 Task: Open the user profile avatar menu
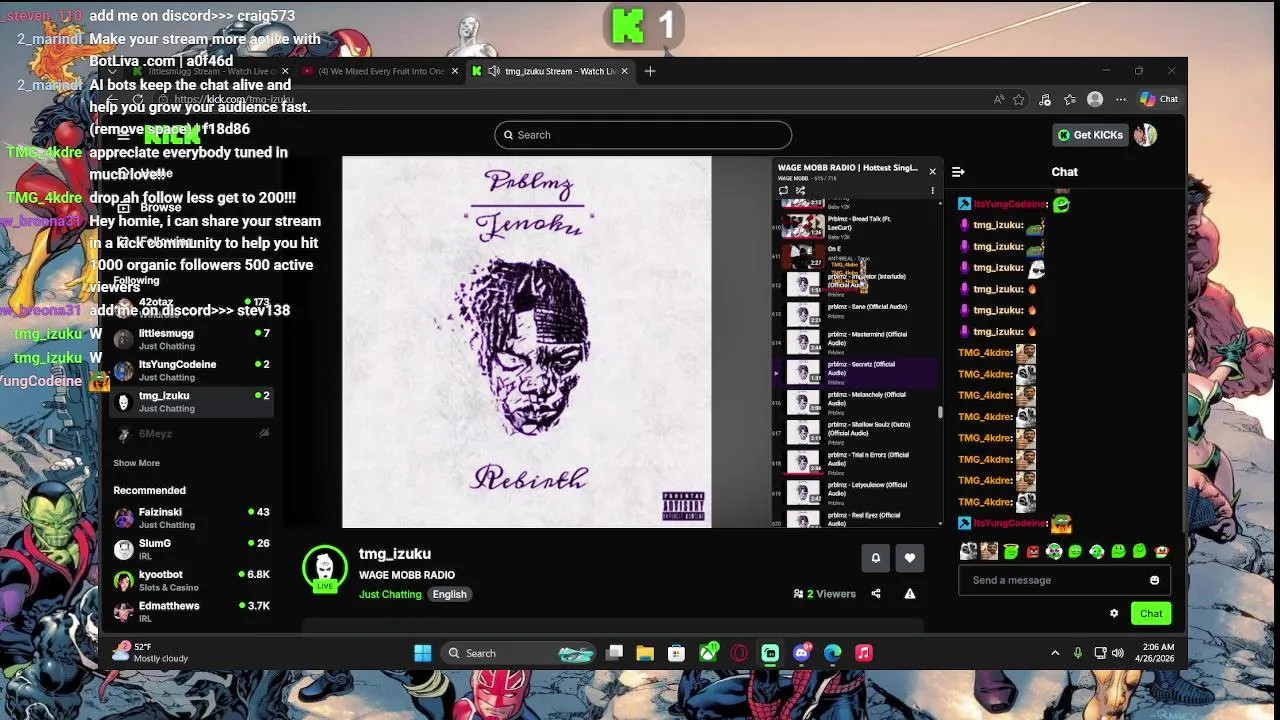tap(1145, 135)
